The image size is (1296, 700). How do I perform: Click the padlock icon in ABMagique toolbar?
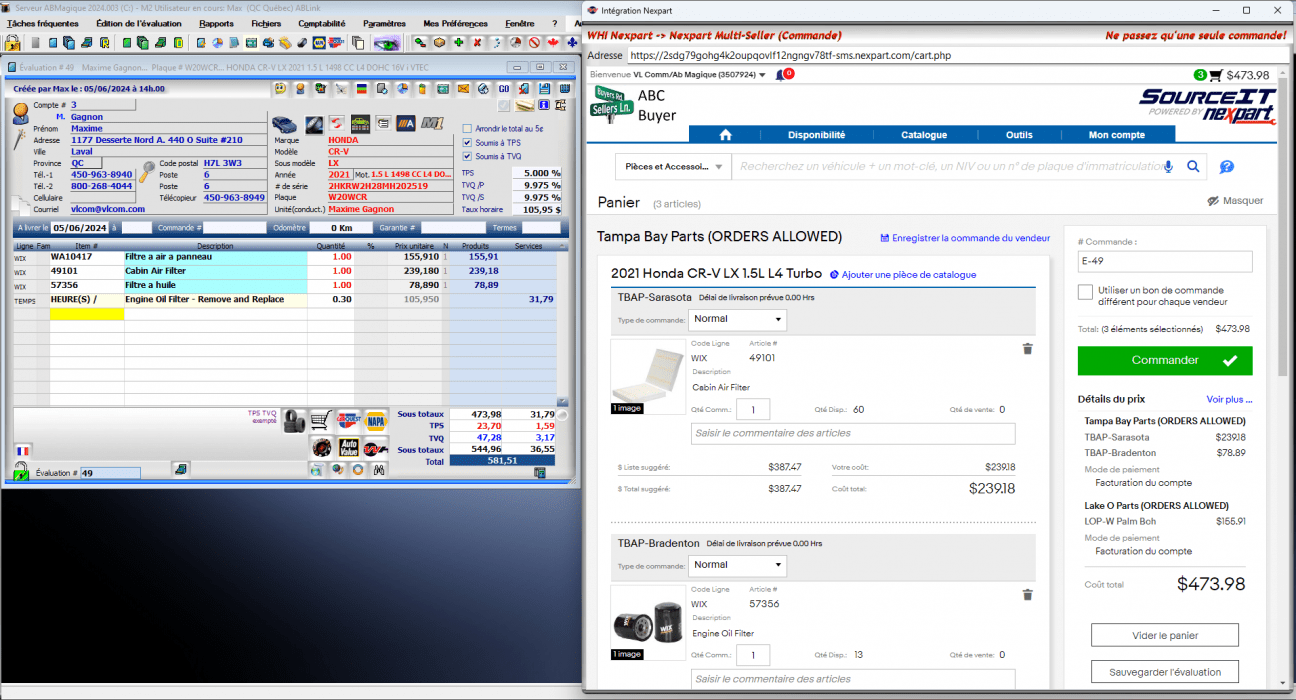point(12,43)
